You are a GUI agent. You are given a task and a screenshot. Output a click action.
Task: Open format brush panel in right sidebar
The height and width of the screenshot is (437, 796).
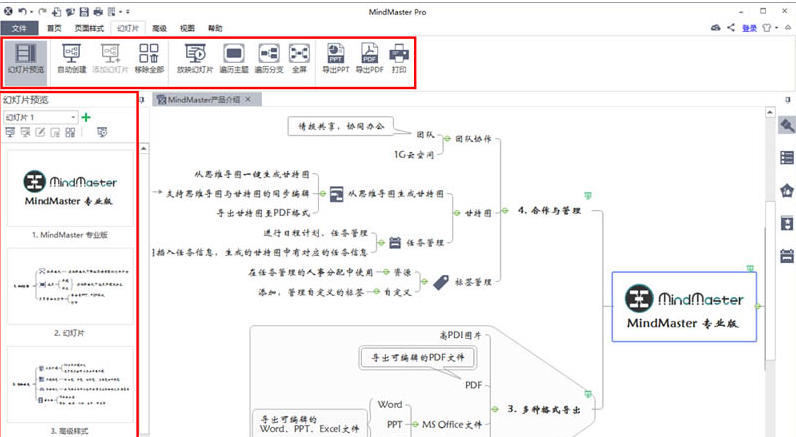pyautogui.click(x=787, y=125)
